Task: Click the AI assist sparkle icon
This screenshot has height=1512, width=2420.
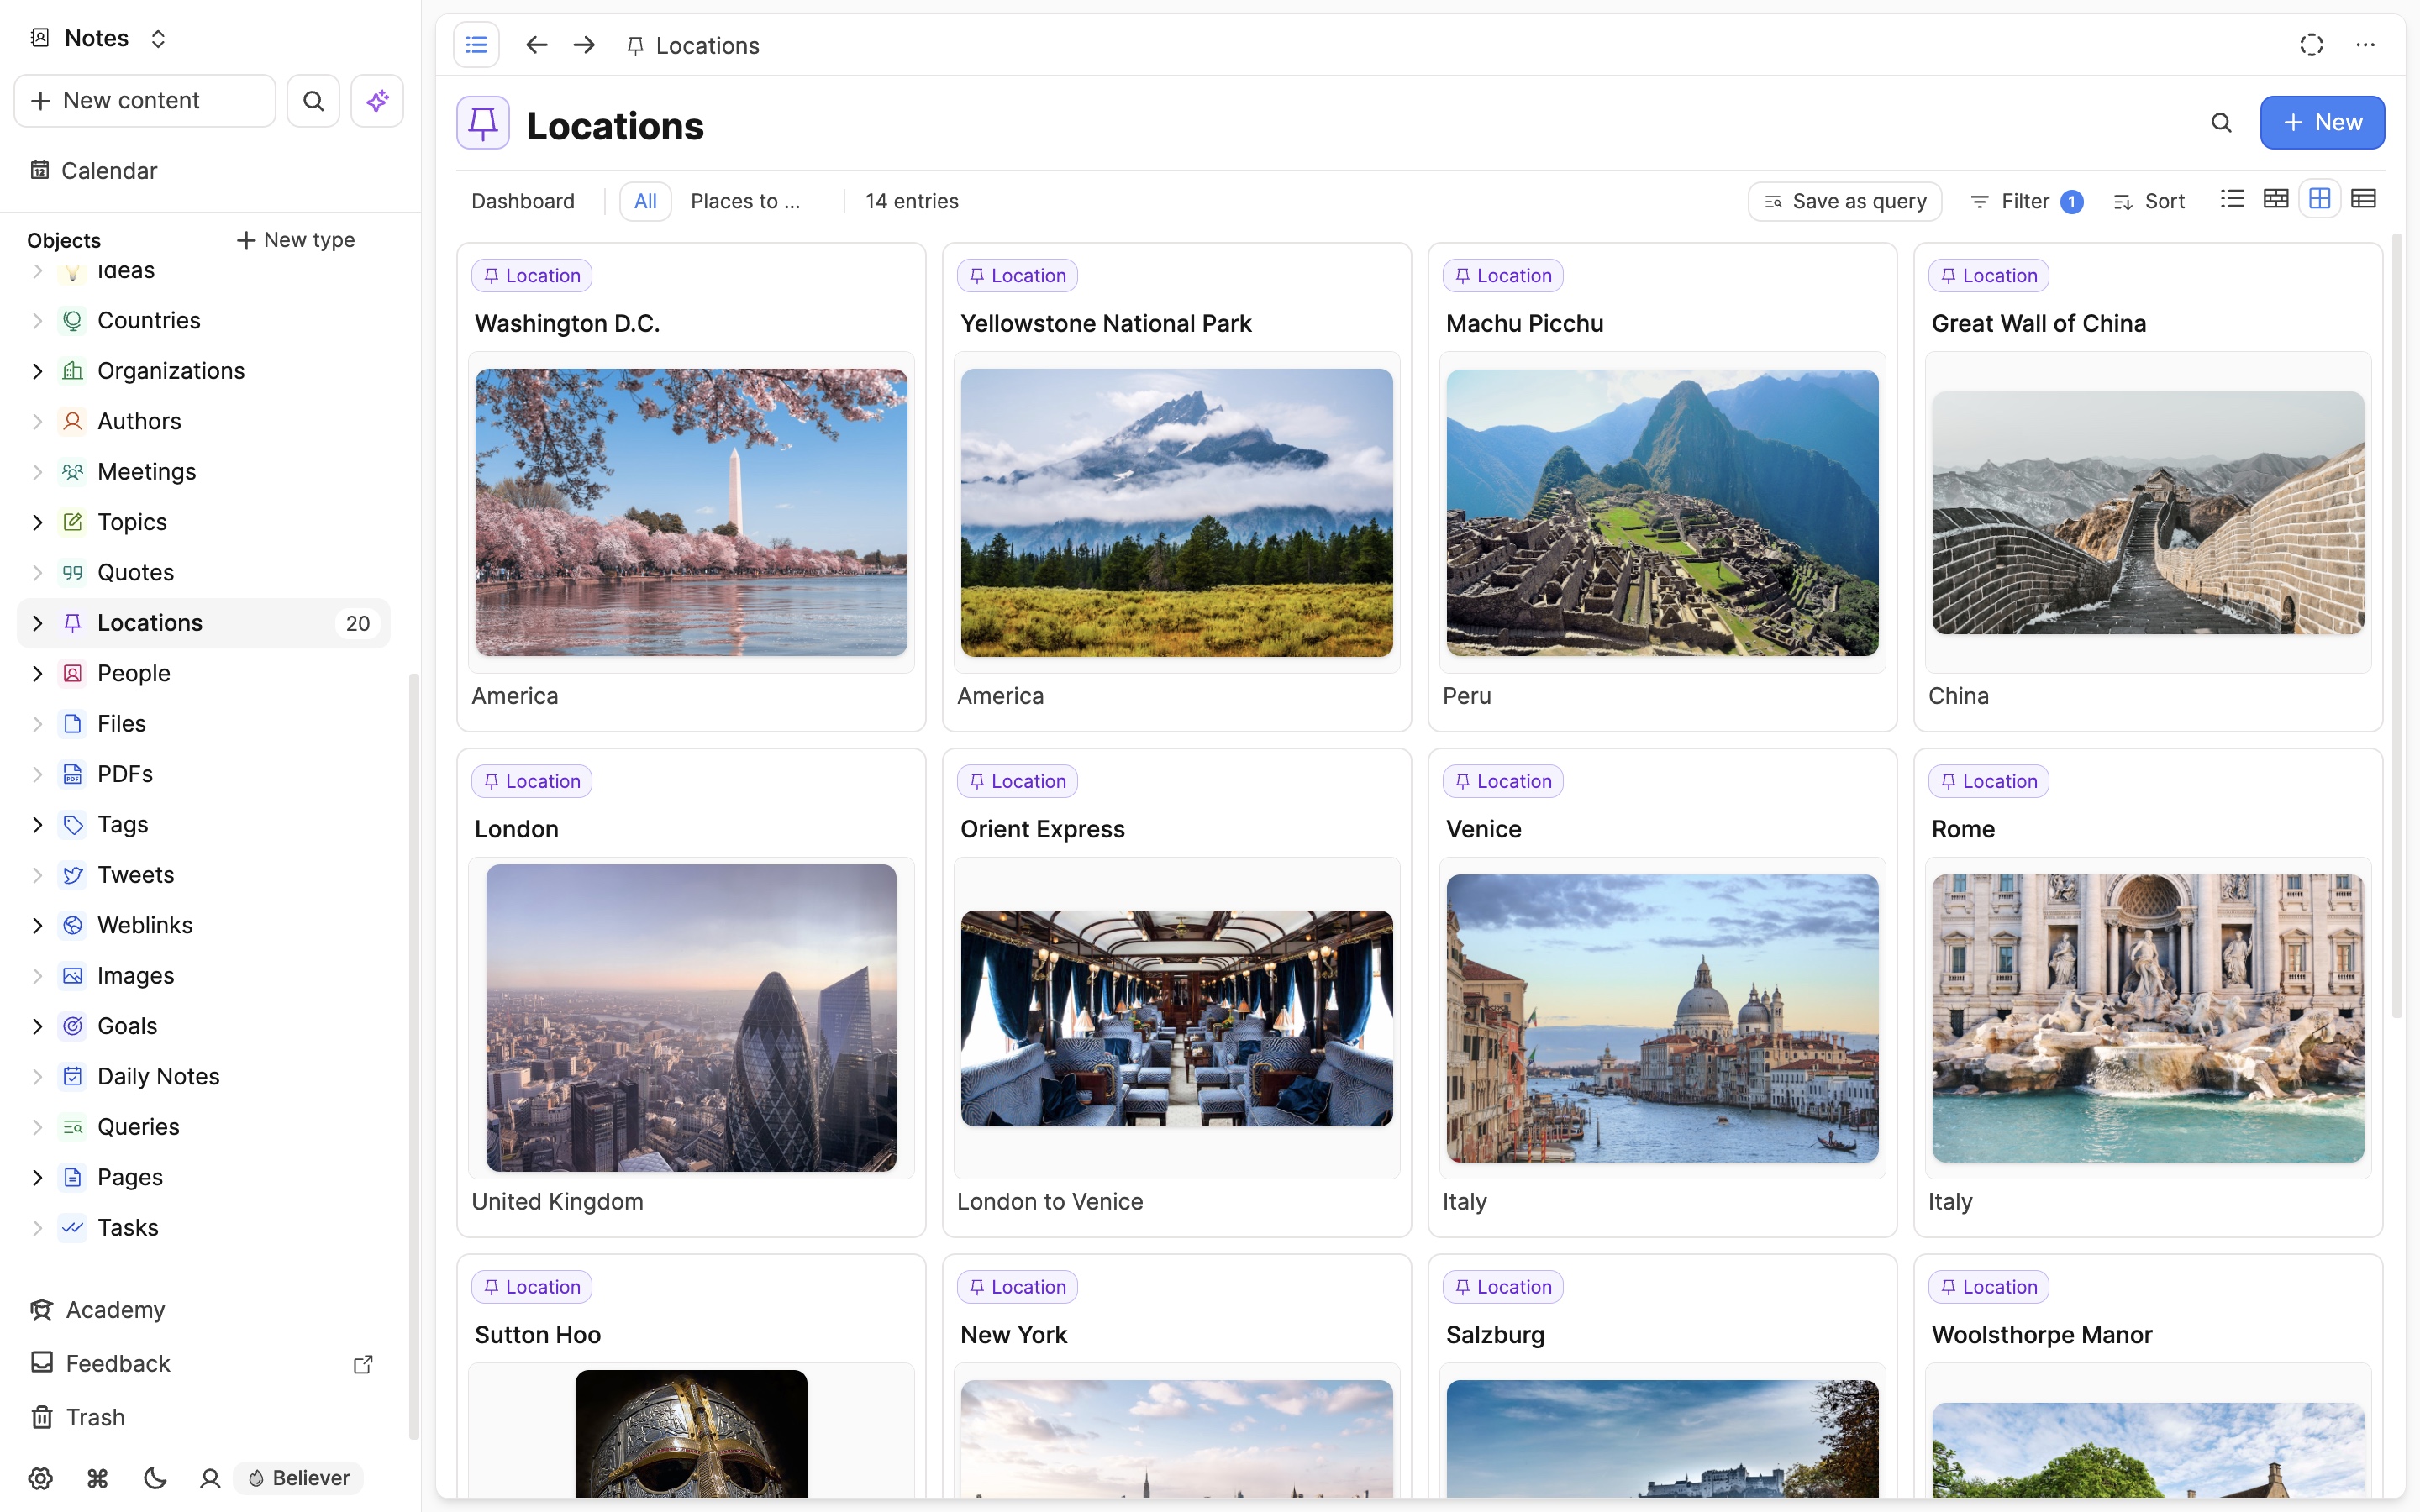Action: coord(375,99)
